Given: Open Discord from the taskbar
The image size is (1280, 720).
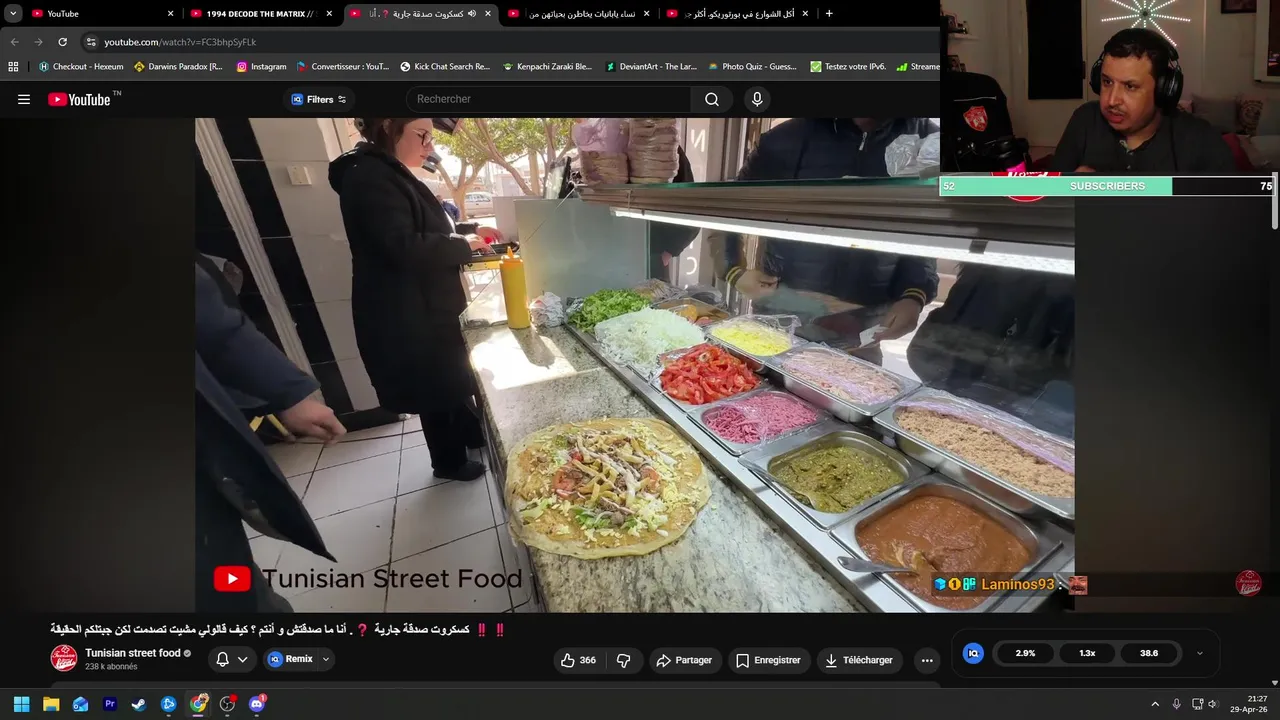Looking at the screenshot, I should pyautogui.click(x=257, y=704).
